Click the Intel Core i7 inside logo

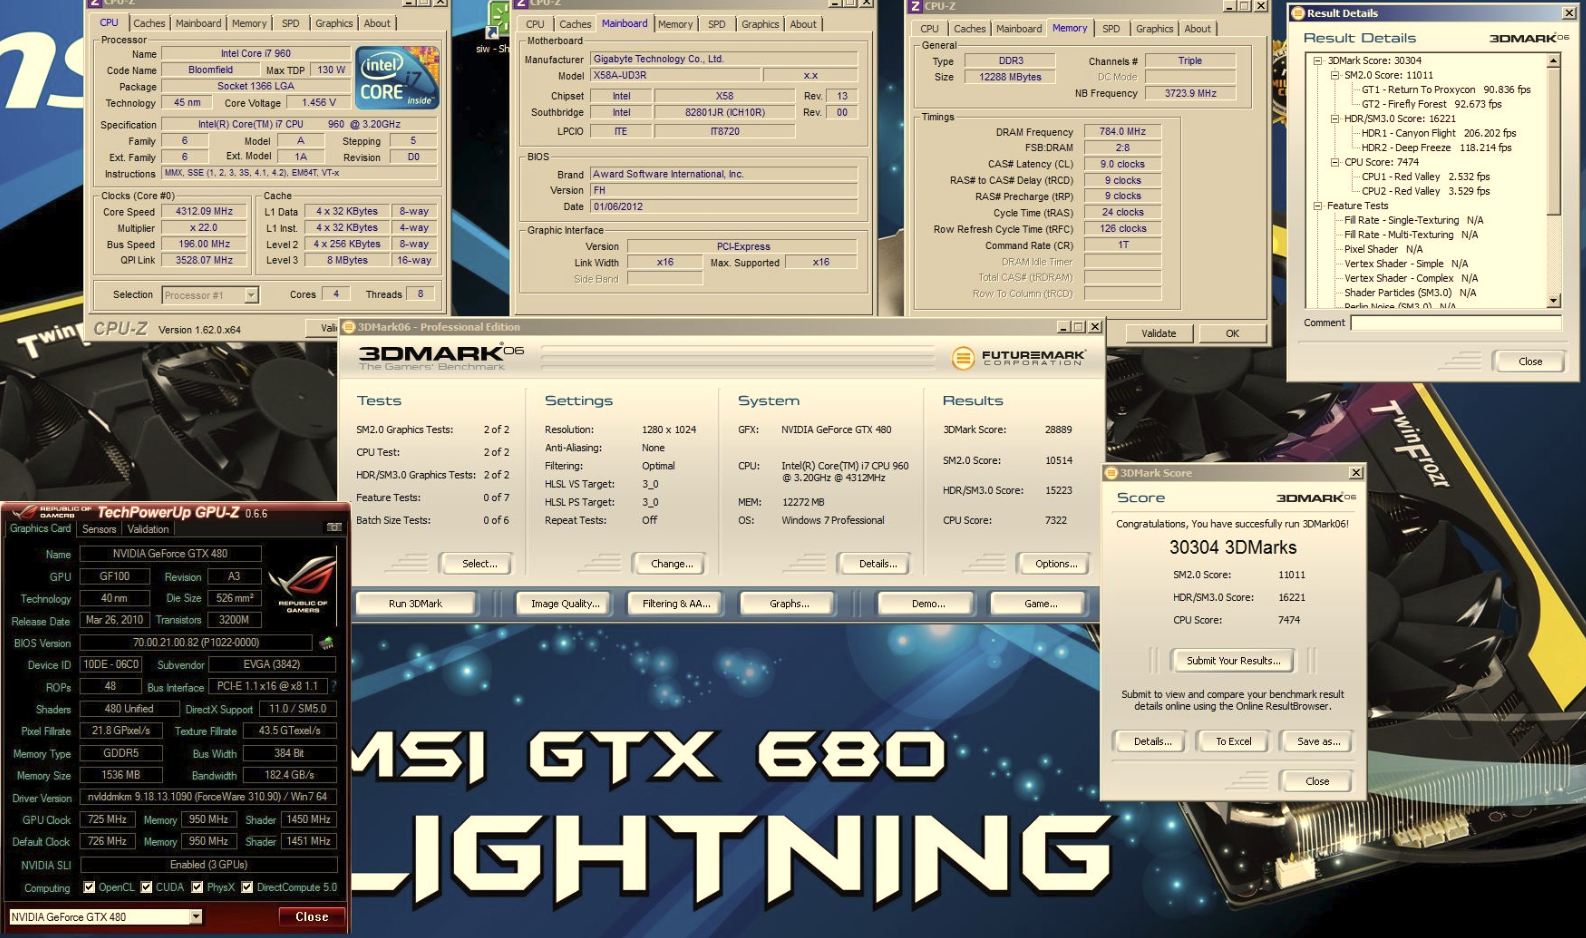click(x=397, y=78)
